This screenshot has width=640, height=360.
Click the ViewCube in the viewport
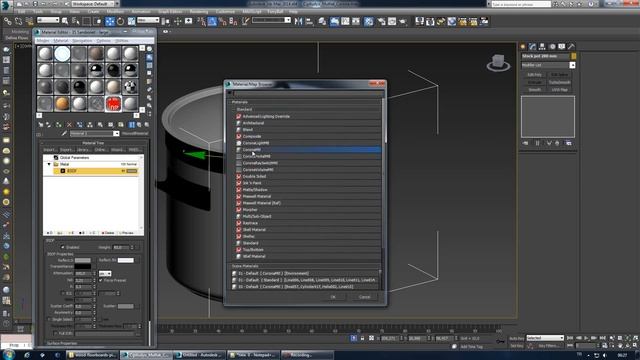click(x=498, y=62)
